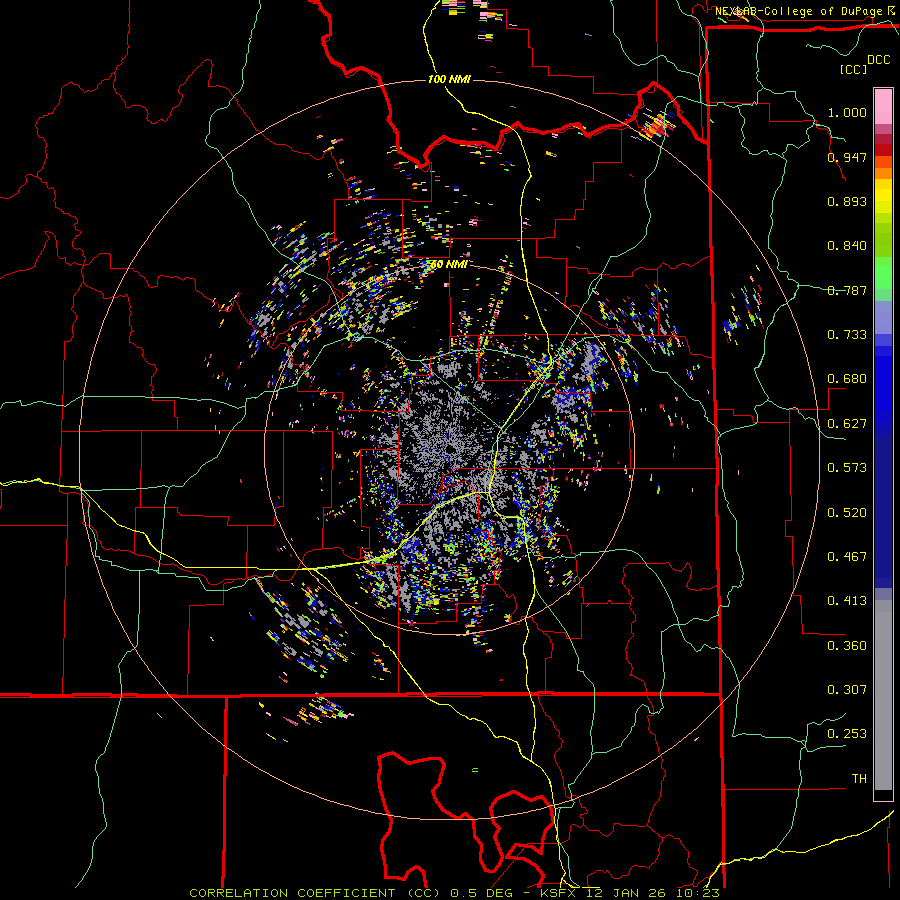Click the 12 JAN 26 date text

(x=626, y=893)
